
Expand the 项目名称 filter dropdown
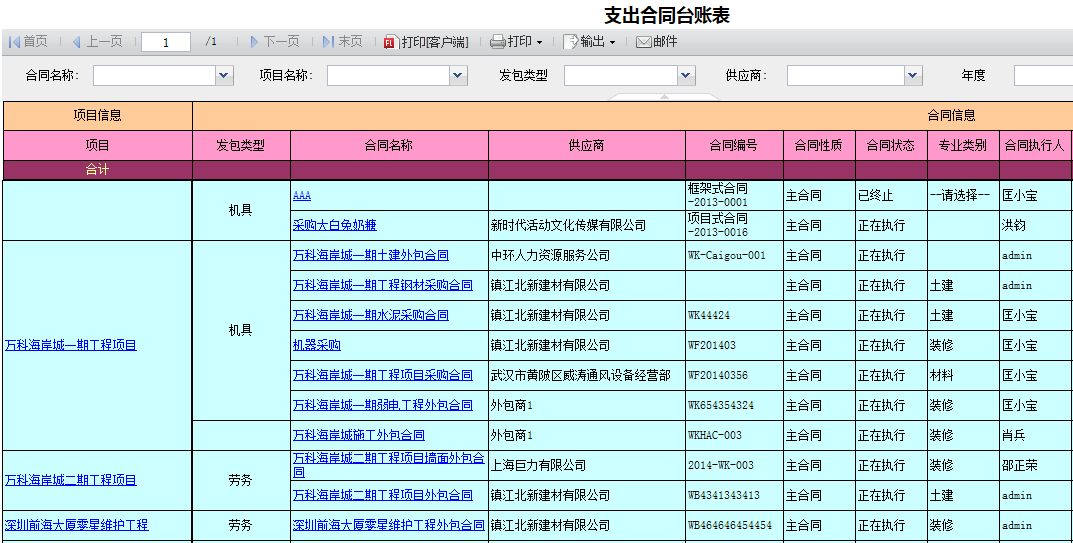click(458, 75)
